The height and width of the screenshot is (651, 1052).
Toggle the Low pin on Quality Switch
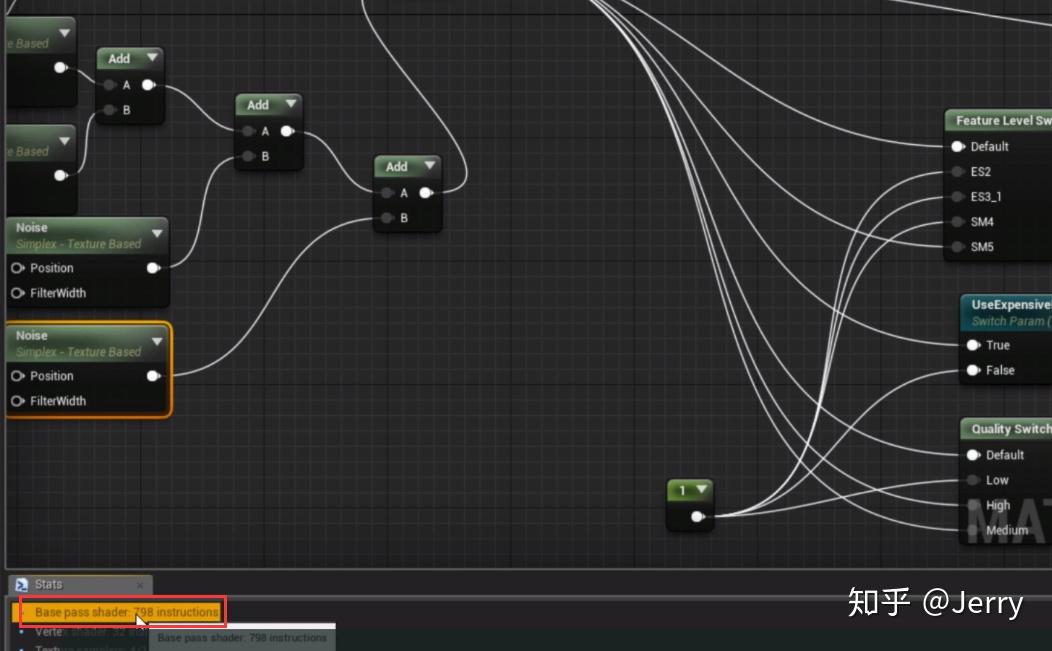click(972, 480)
